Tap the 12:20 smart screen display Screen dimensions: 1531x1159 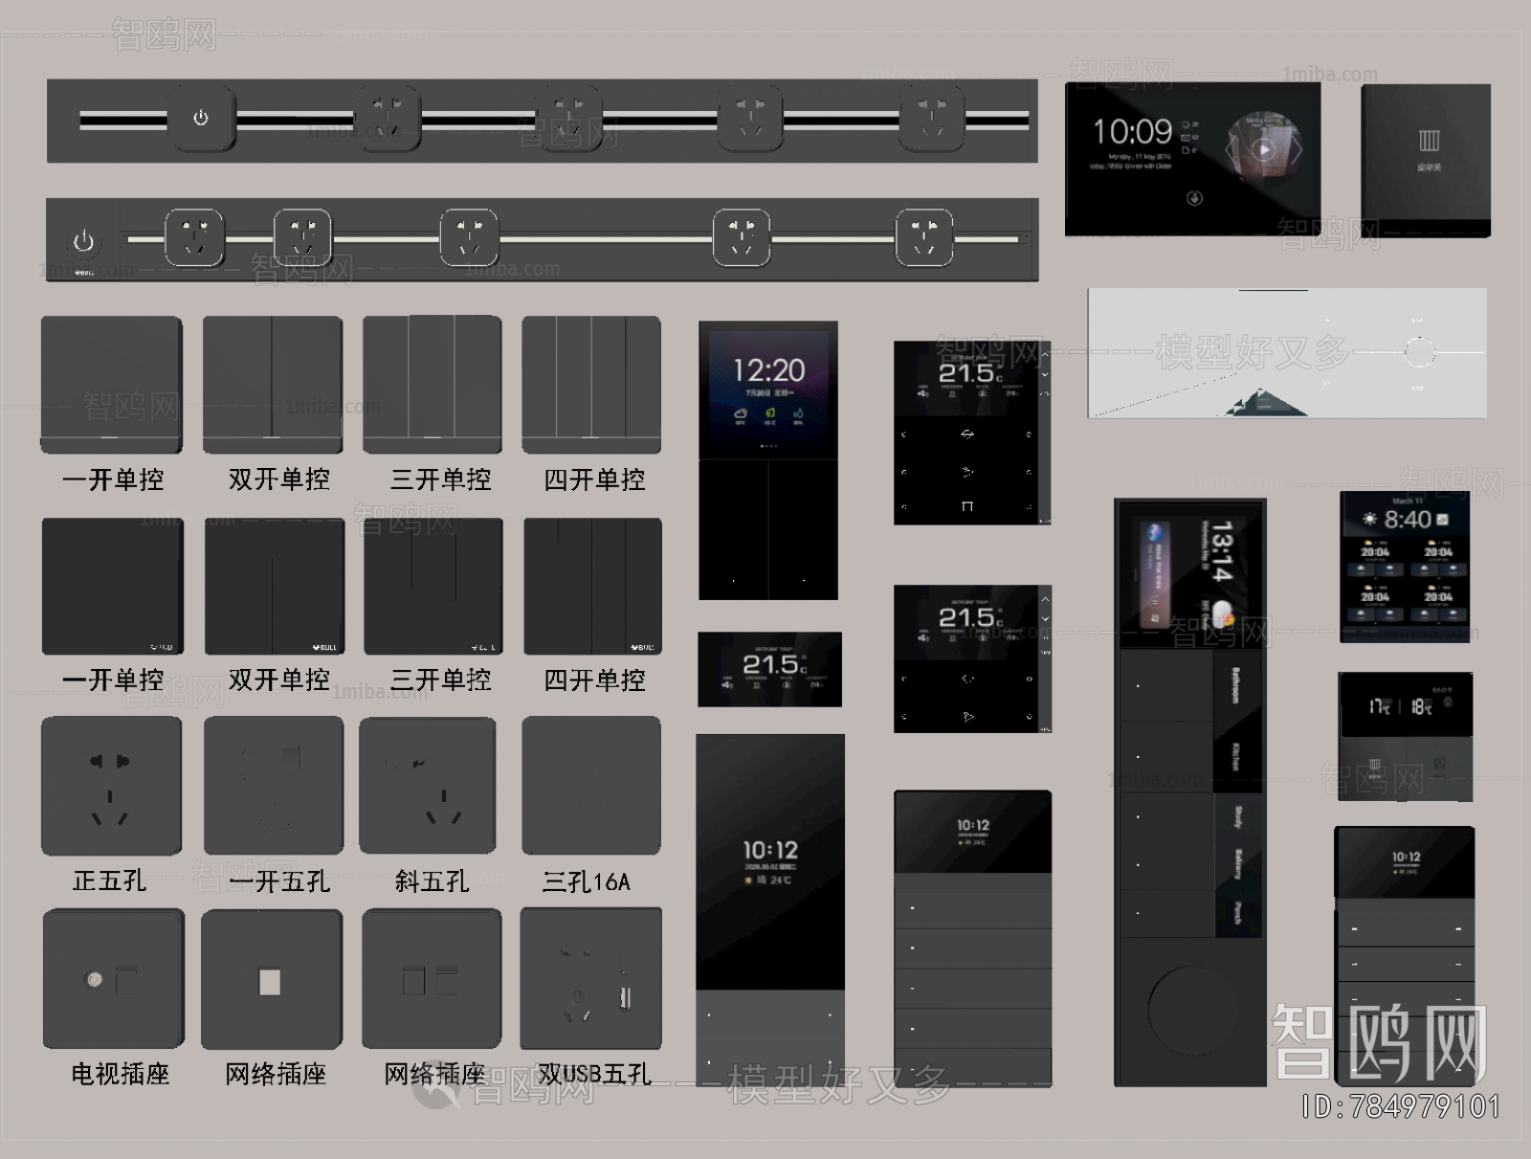click(x=768, y=388)
